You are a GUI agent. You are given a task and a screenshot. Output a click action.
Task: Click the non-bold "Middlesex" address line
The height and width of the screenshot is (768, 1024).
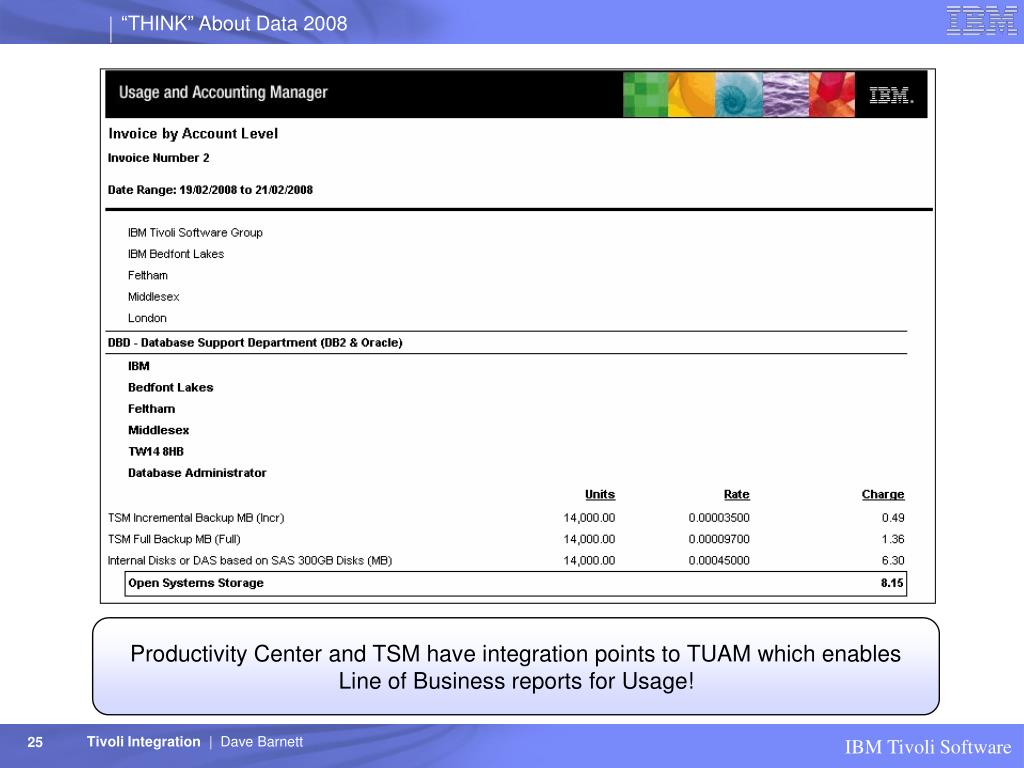153,297
